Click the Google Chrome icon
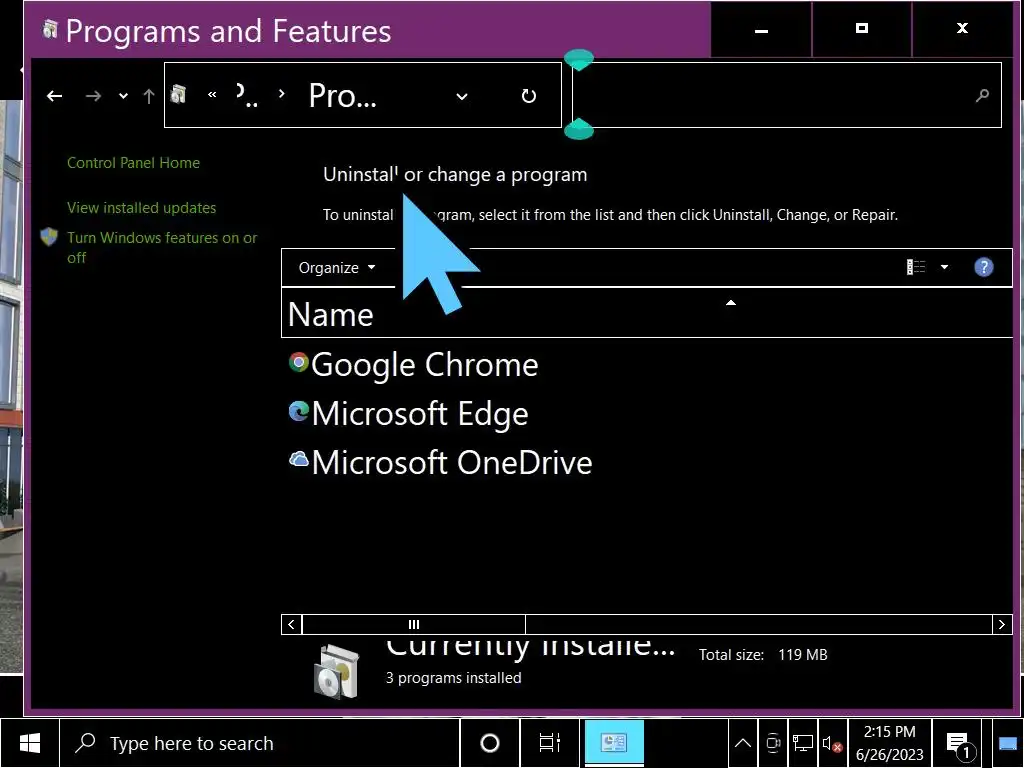1024x768 pixels. pyautogui.click(x=298, y=362)
